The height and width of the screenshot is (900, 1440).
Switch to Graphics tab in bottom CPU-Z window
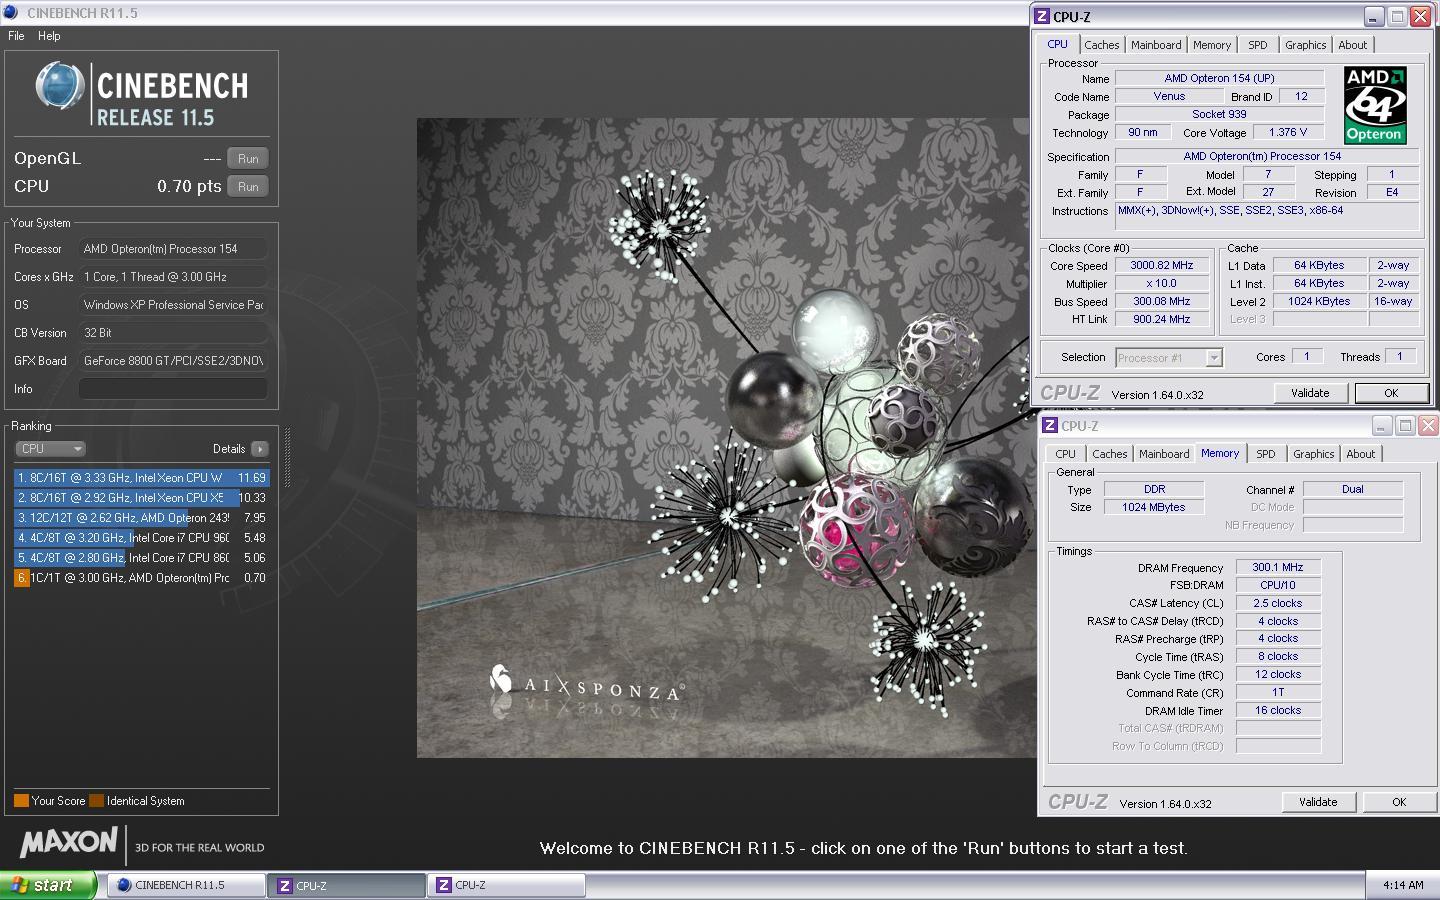(1313, 454)
